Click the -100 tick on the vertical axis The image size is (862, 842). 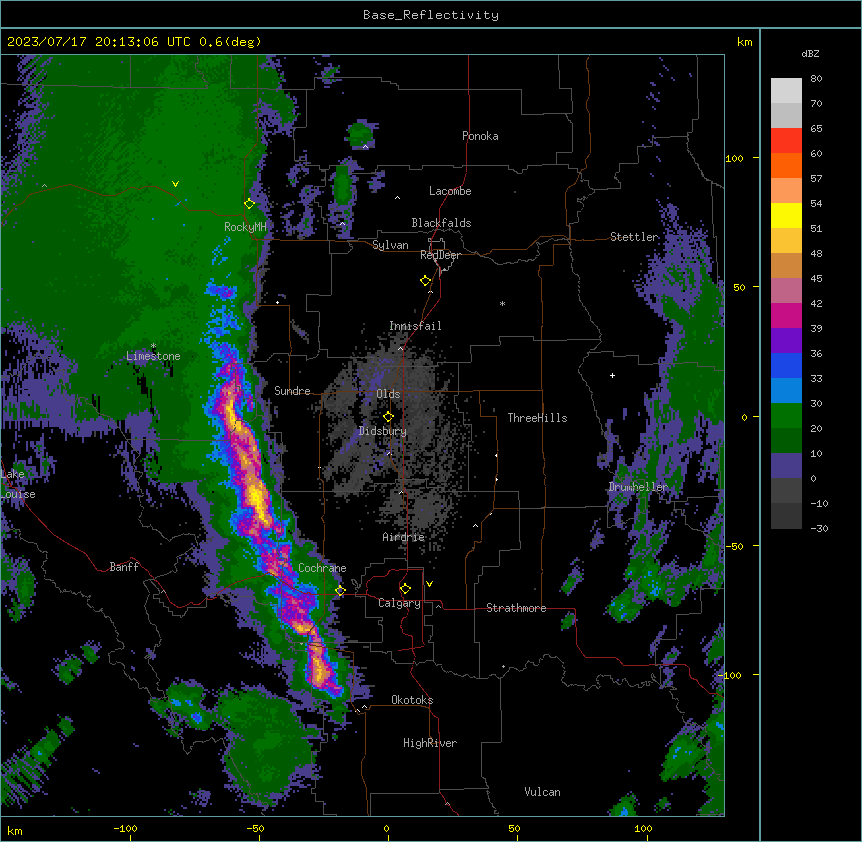pos(731,675)
